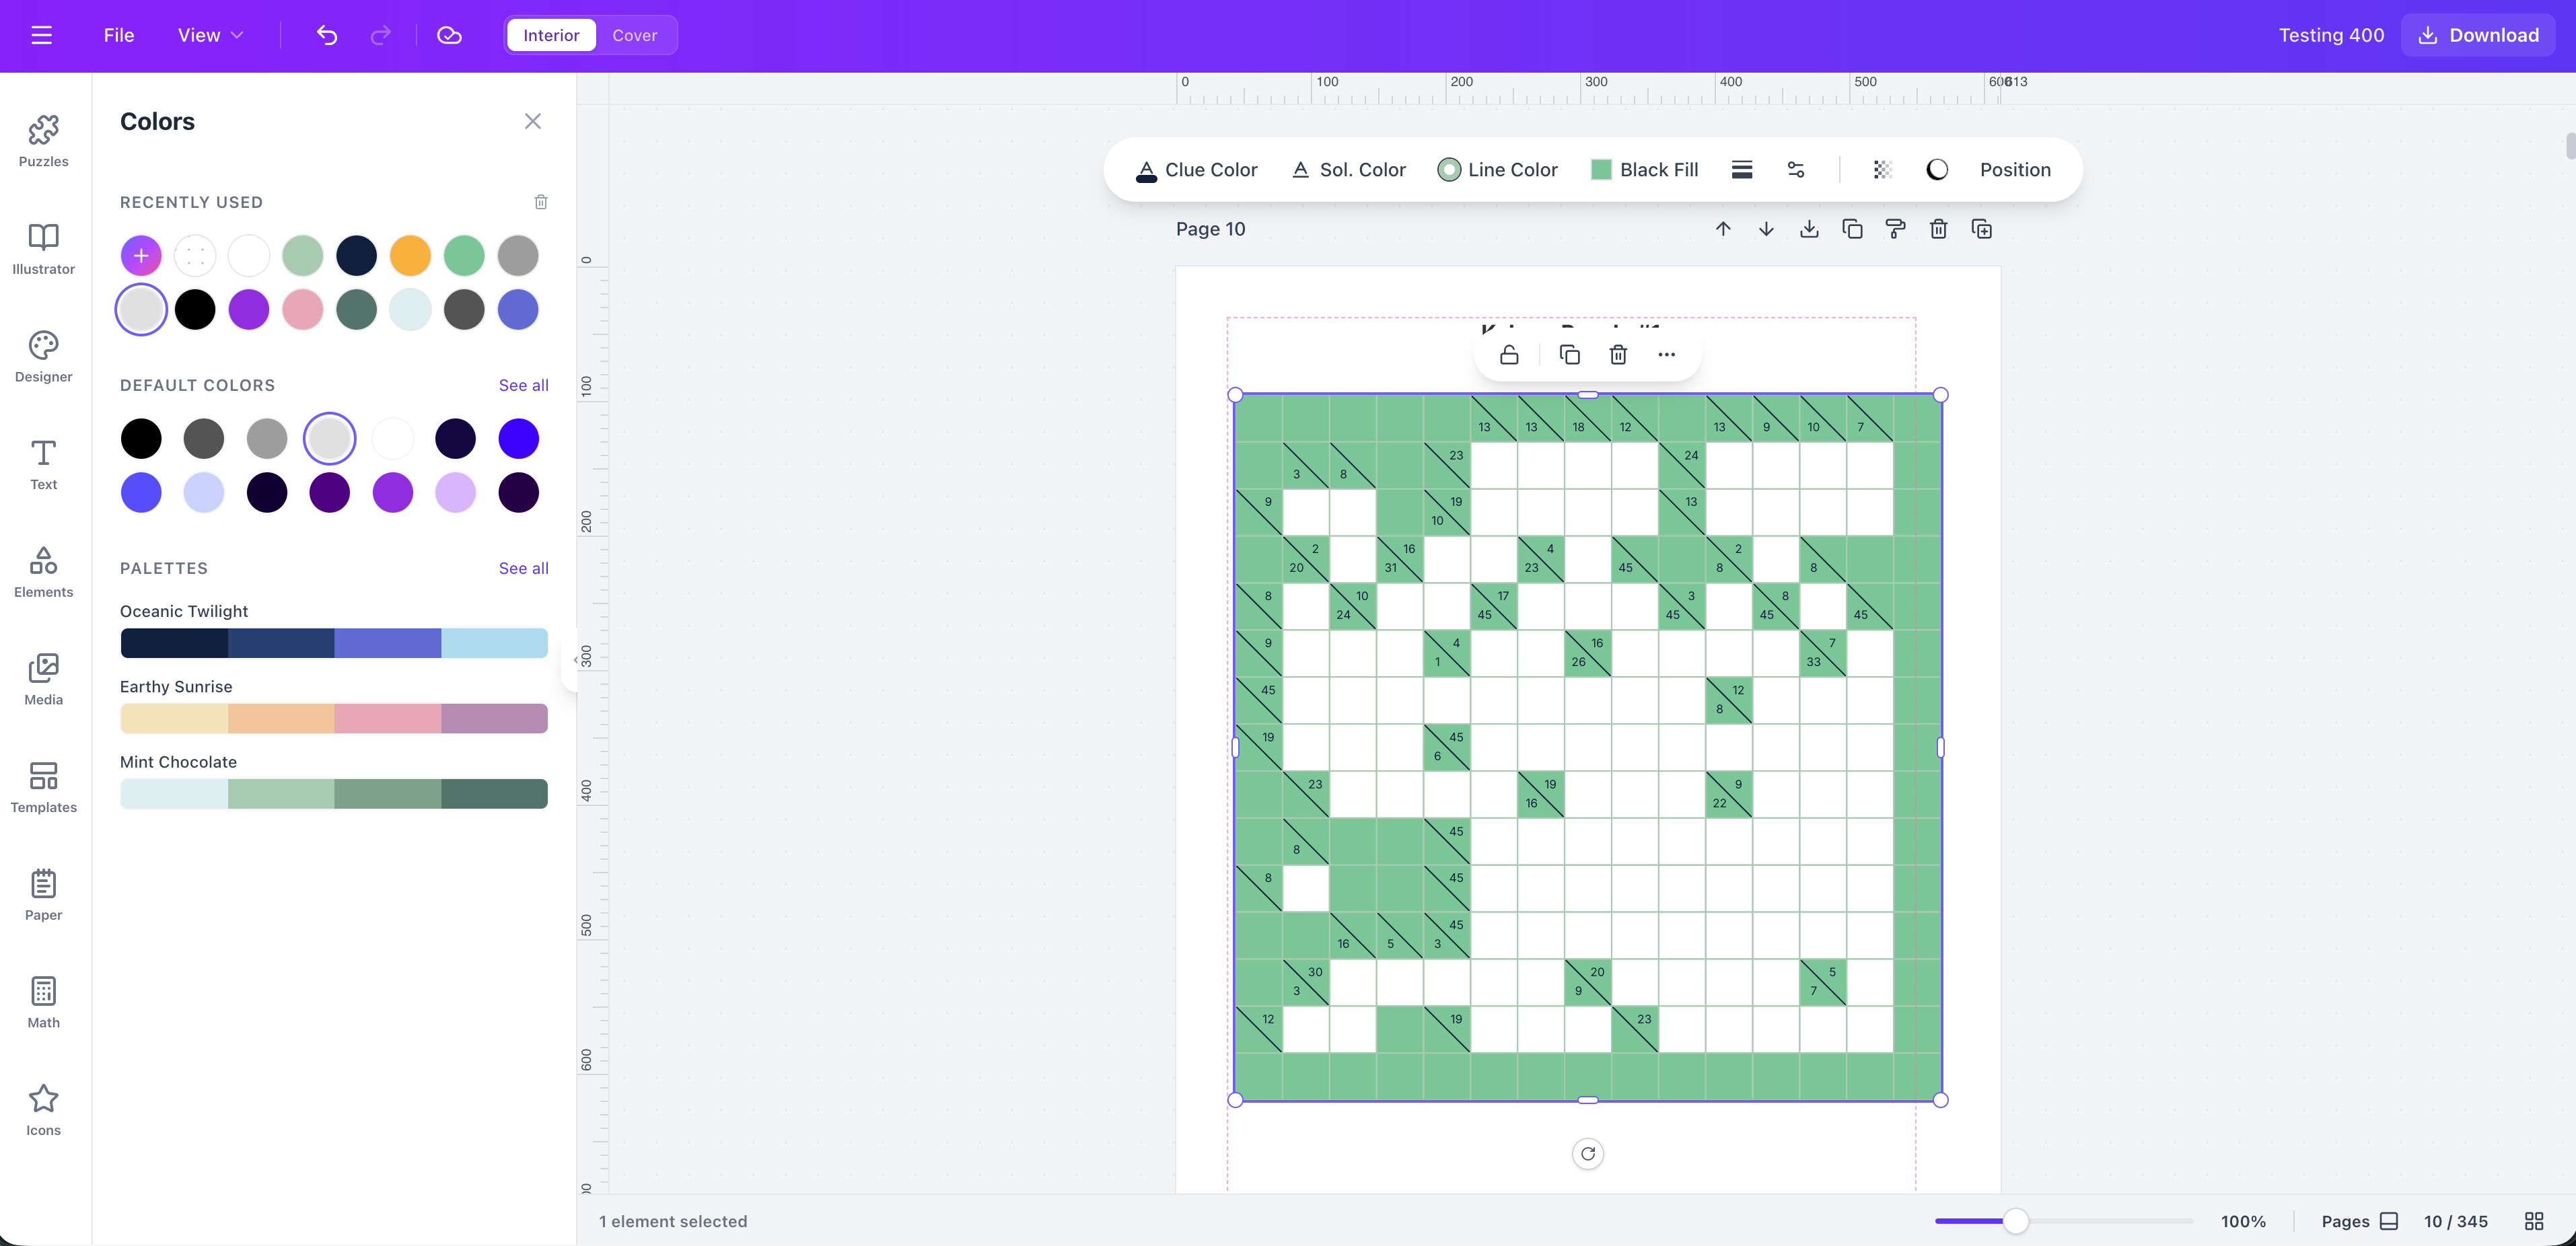The width and height of the screenshot is (2576, 1246).
Task: Select the Interior tab
Action: point(551,35)
